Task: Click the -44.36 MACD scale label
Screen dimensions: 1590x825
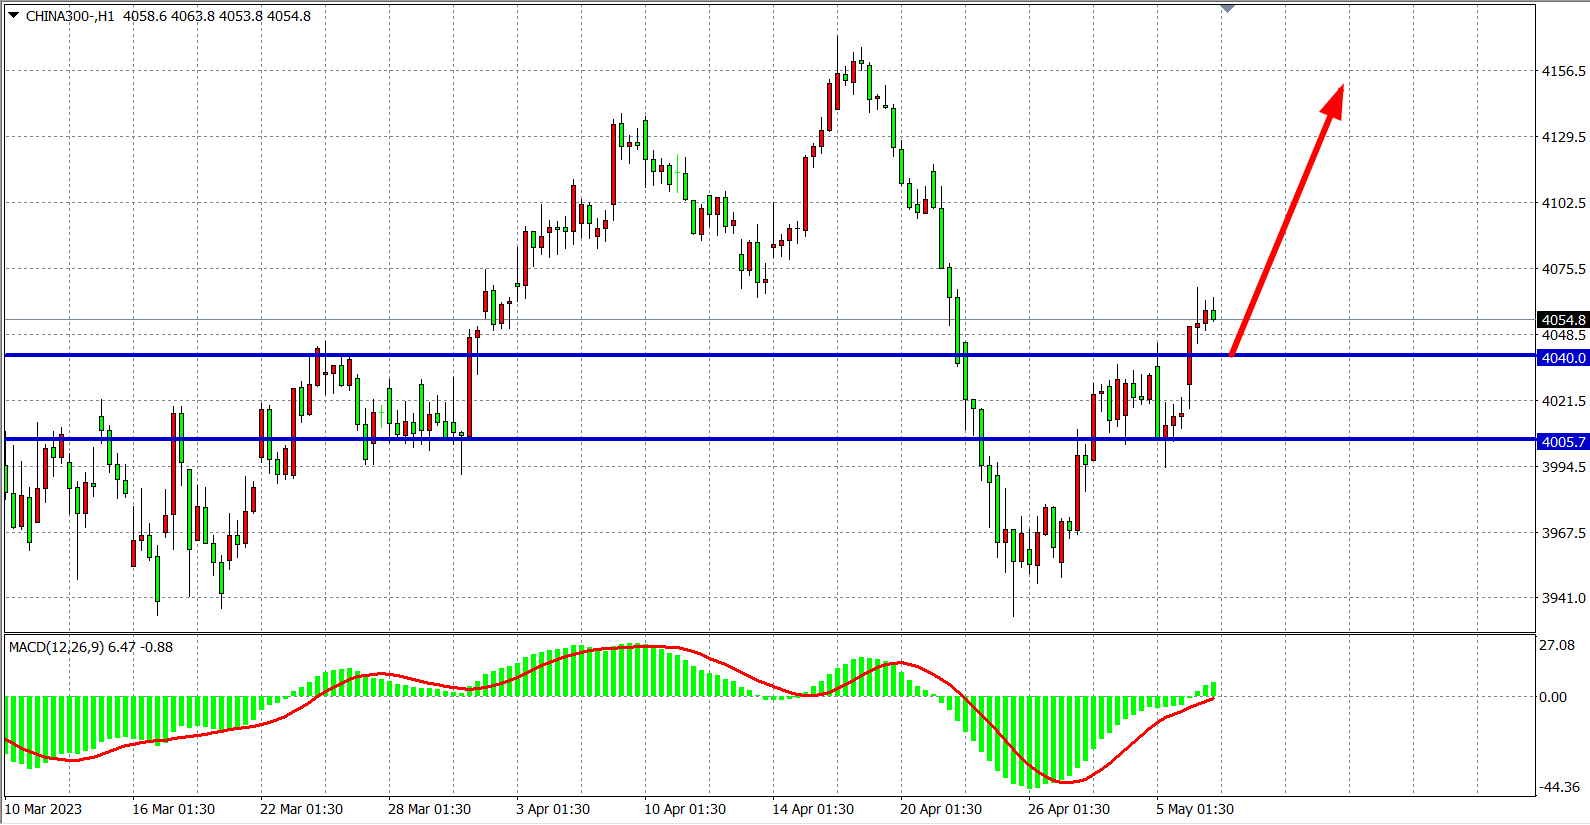Action: (1560, 787)
